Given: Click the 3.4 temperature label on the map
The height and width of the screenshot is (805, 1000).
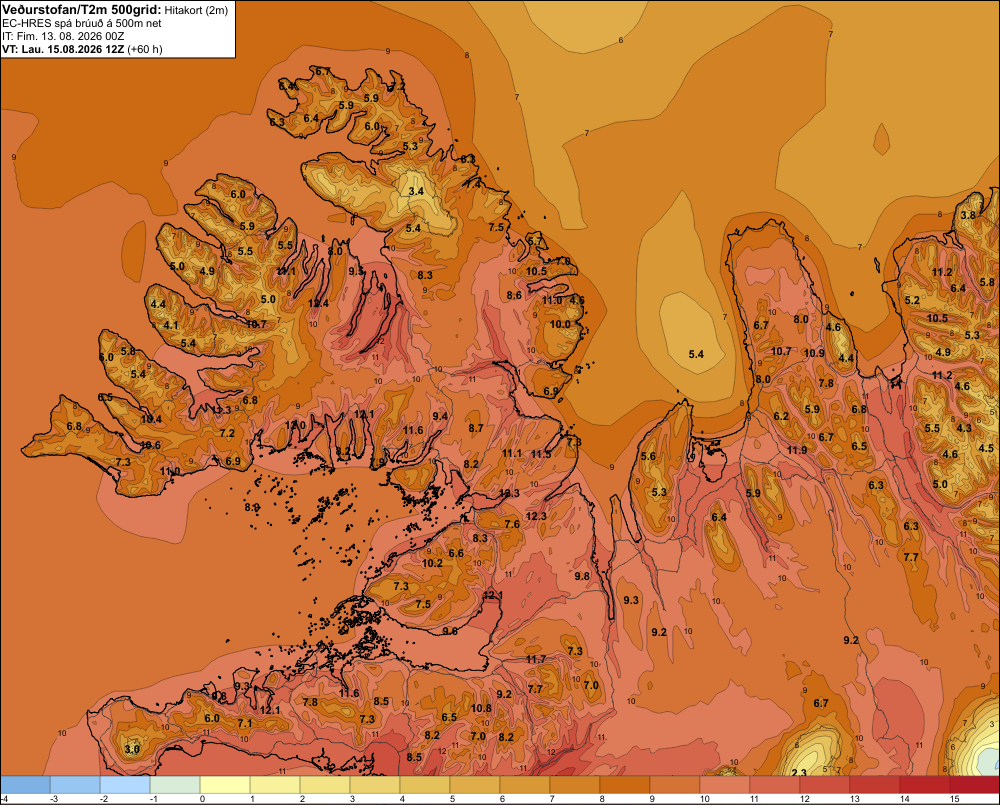Looking at the screenshot, I should tap(416, 191).
